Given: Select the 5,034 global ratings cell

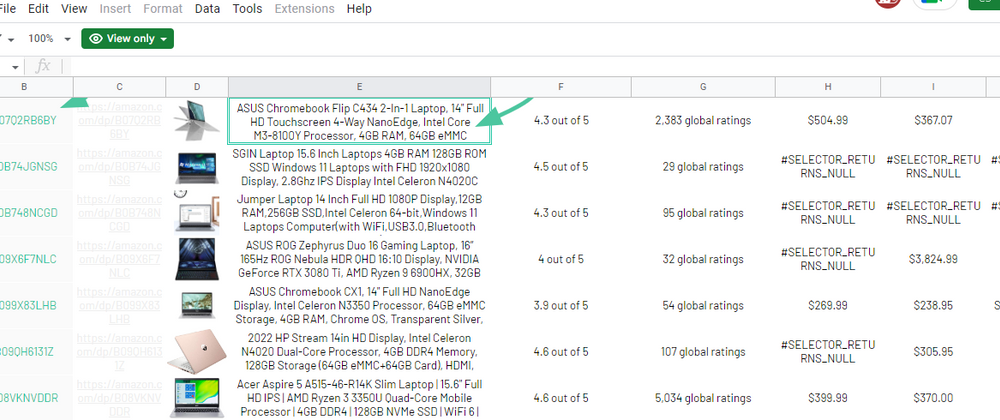Looking at the screenshot, I should [x=703, y=397].
